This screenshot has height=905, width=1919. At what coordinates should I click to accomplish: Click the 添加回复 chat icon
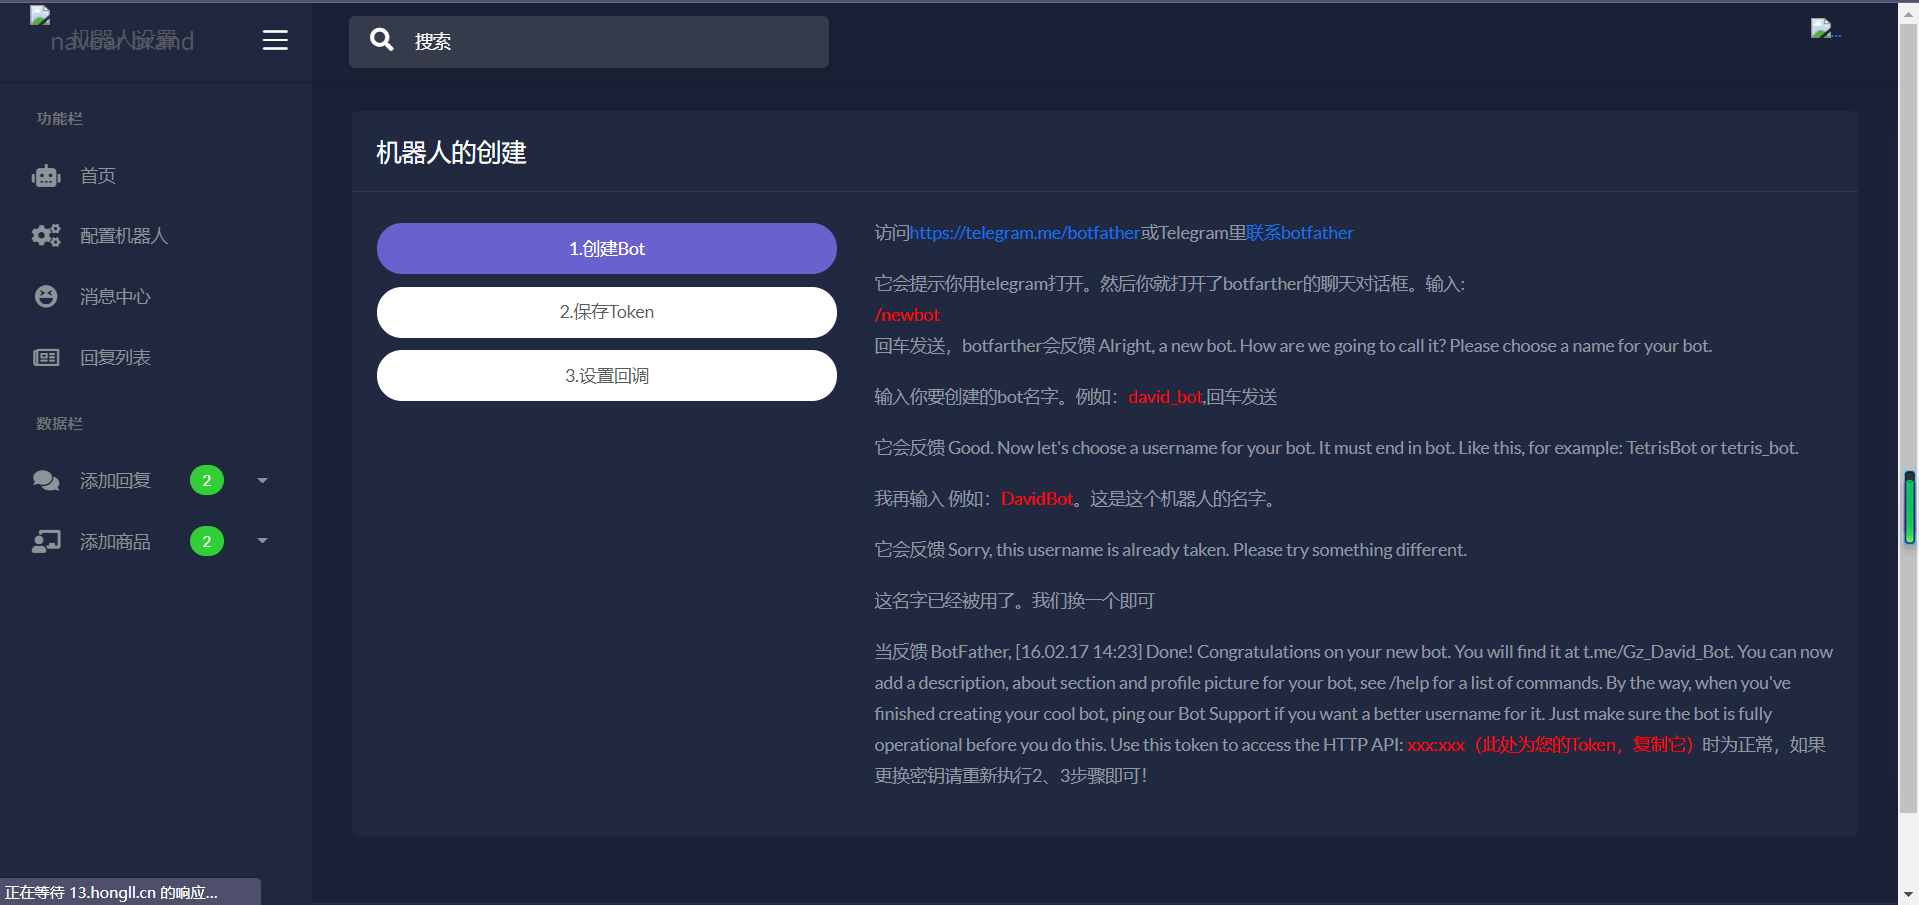coord(45,480)
